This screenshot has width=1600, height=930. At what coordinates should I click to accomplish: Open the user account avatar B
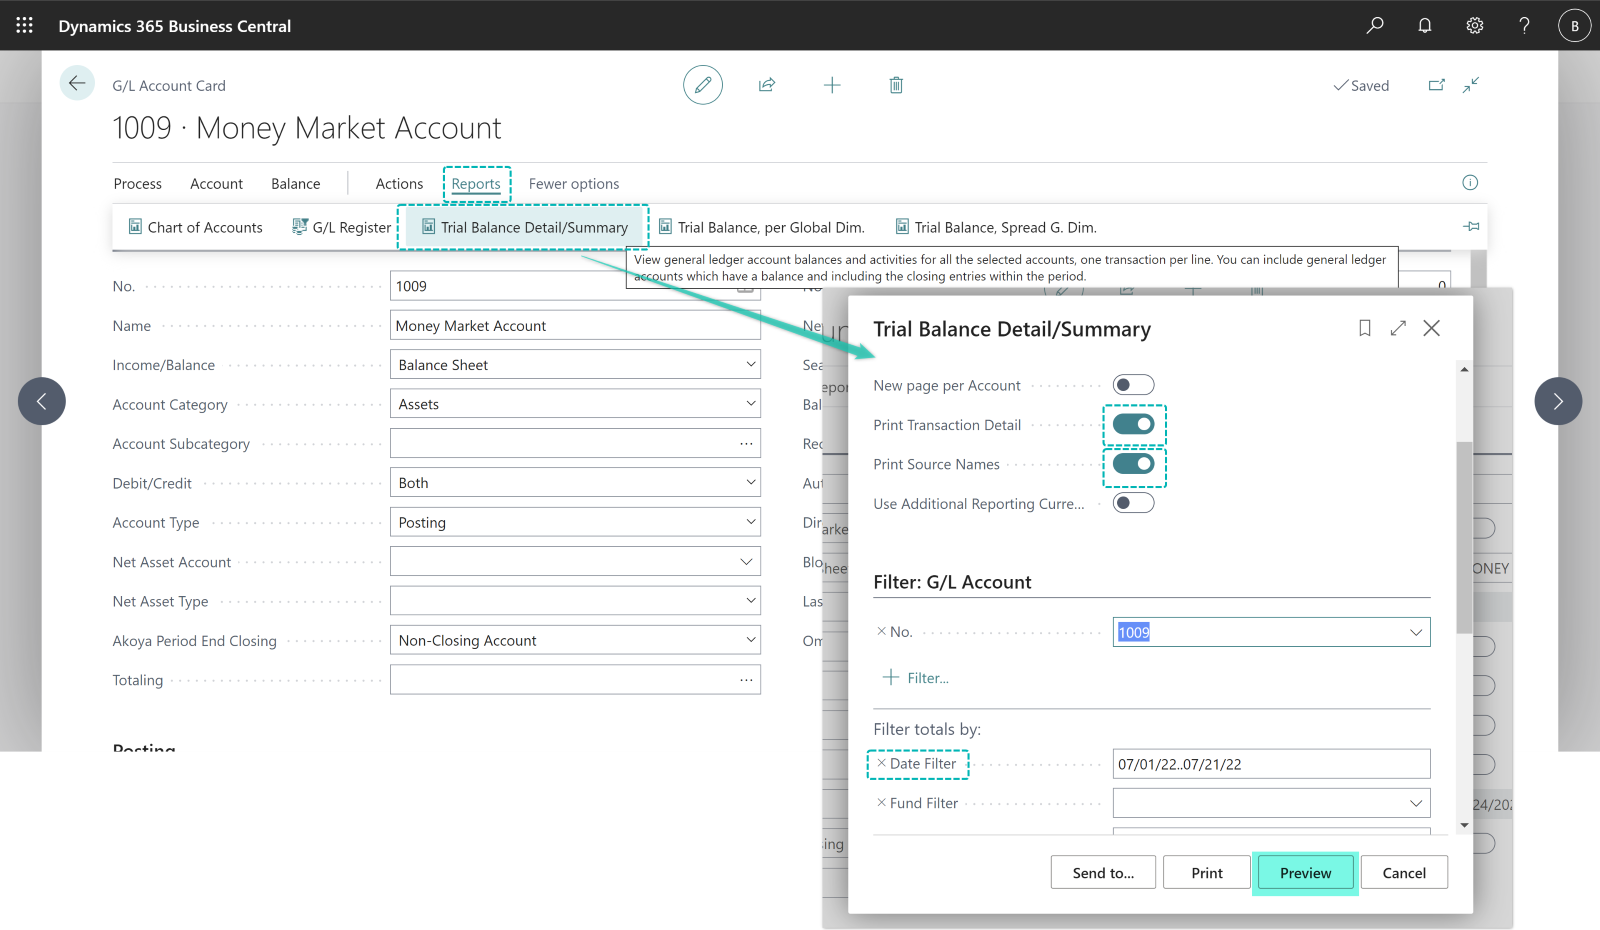coord(1574,26)
